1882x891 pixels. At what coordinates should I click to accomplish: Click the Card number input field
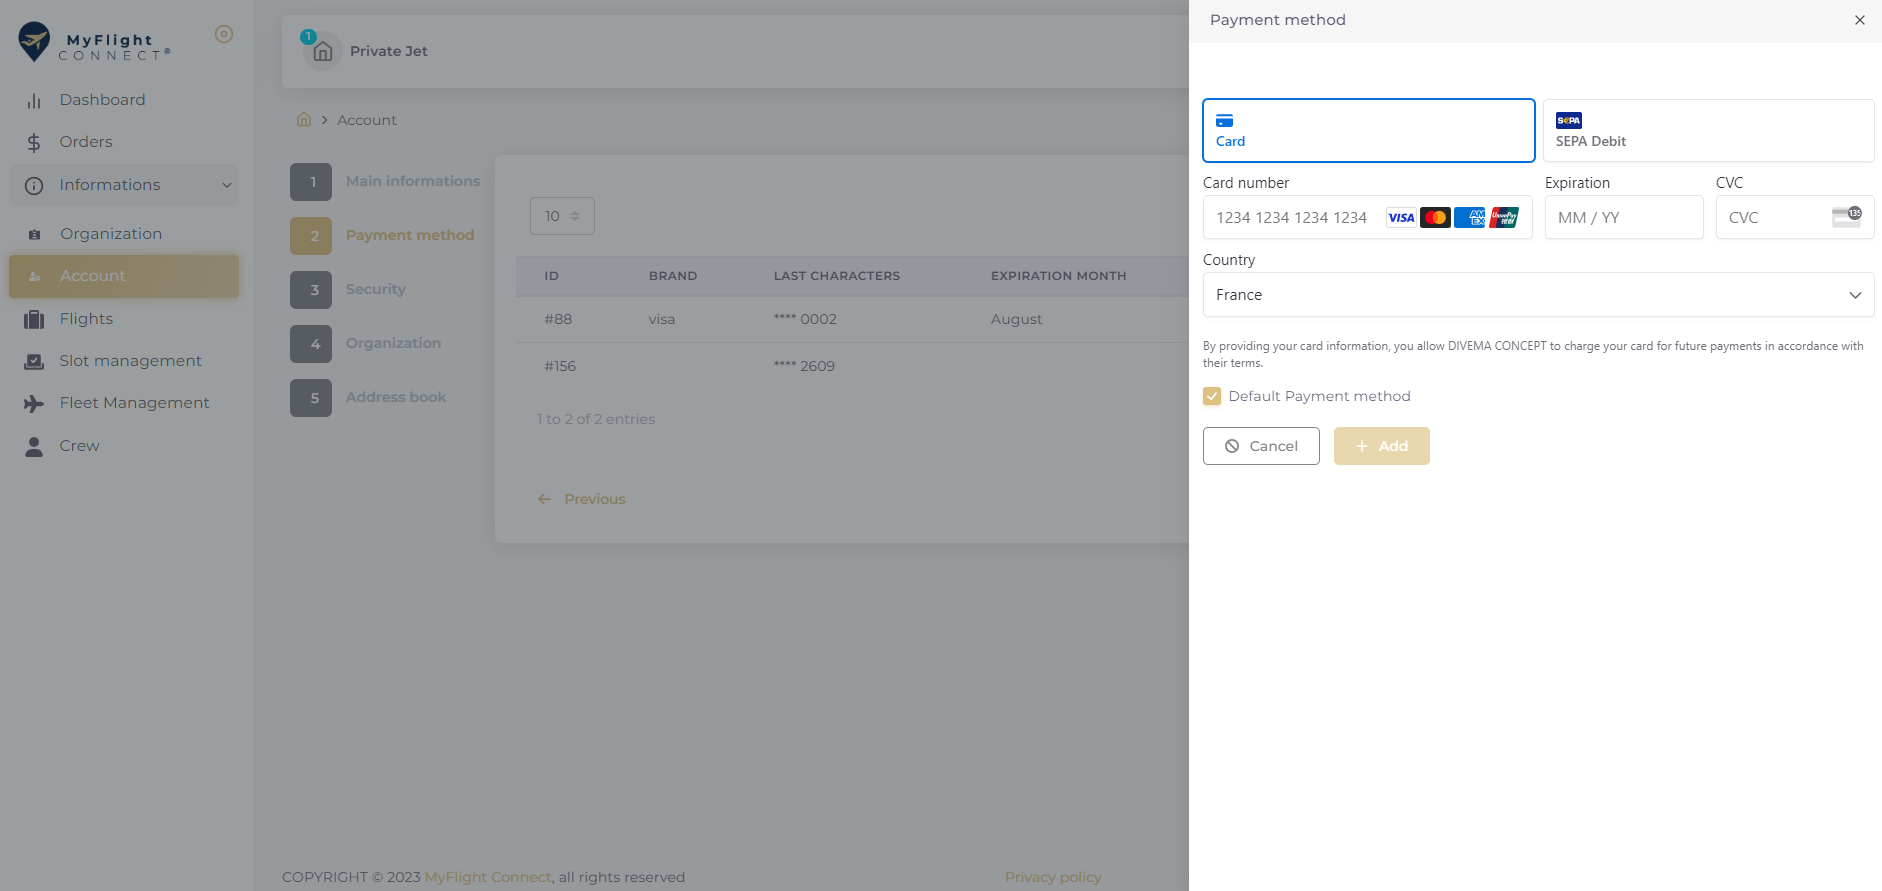point(1294,218)
